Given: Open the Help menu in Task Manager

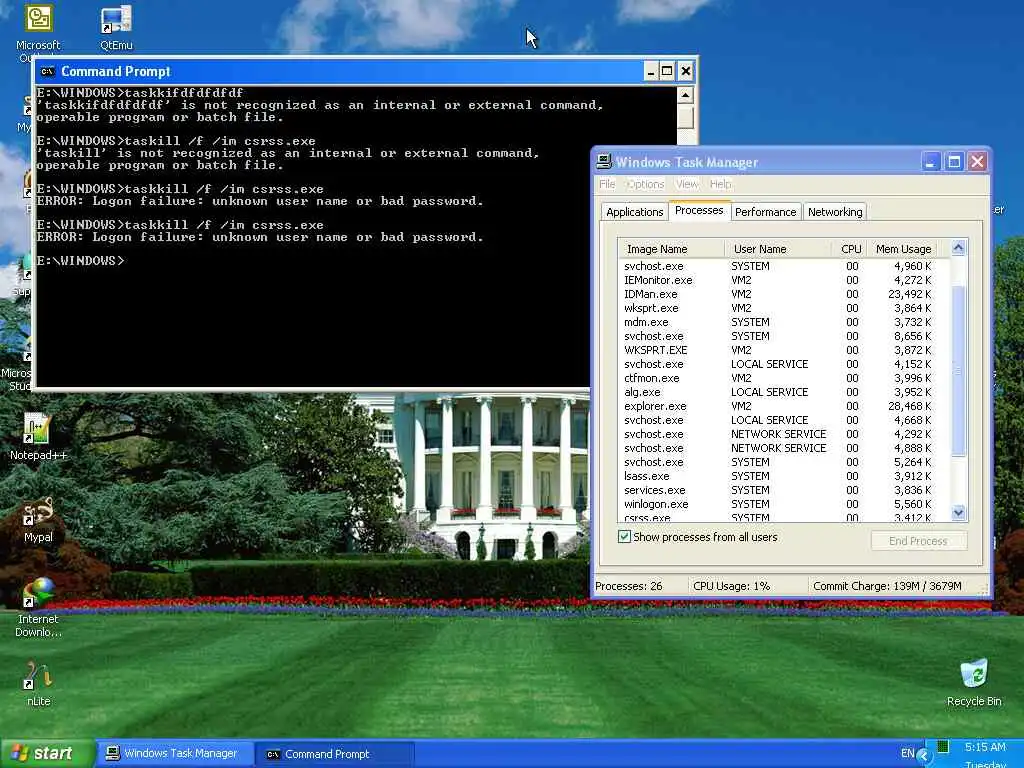Looking at the screenshot, I should pos(720,184).
